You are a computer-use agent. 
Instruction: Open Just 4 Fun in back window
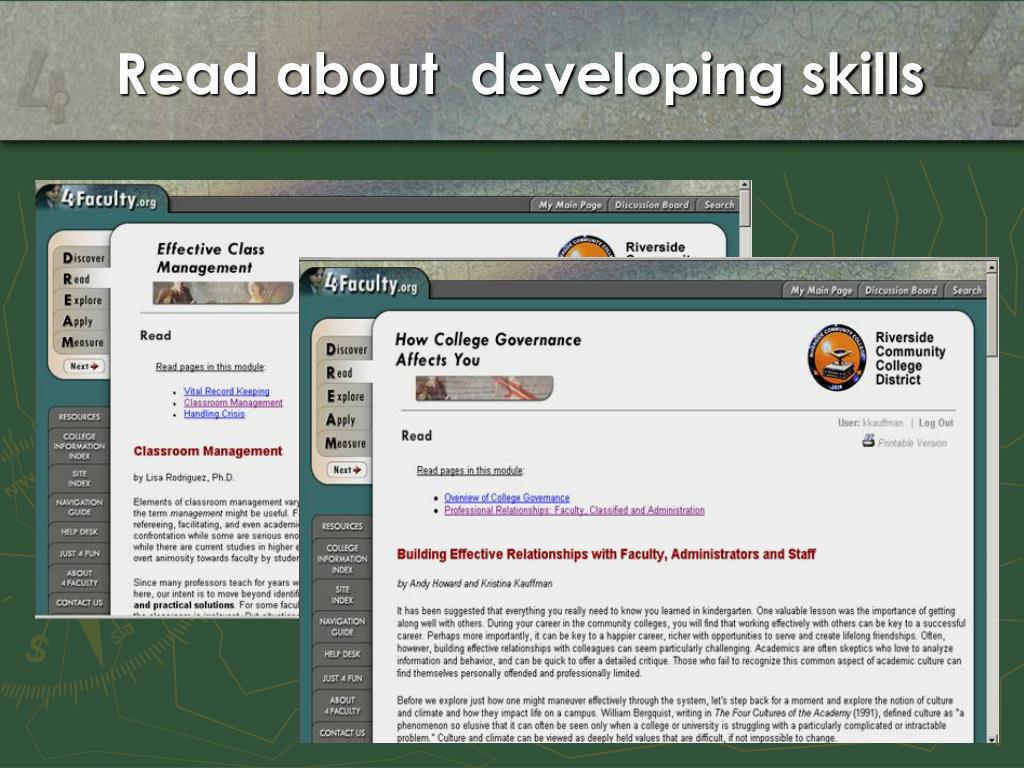(80, 554)
